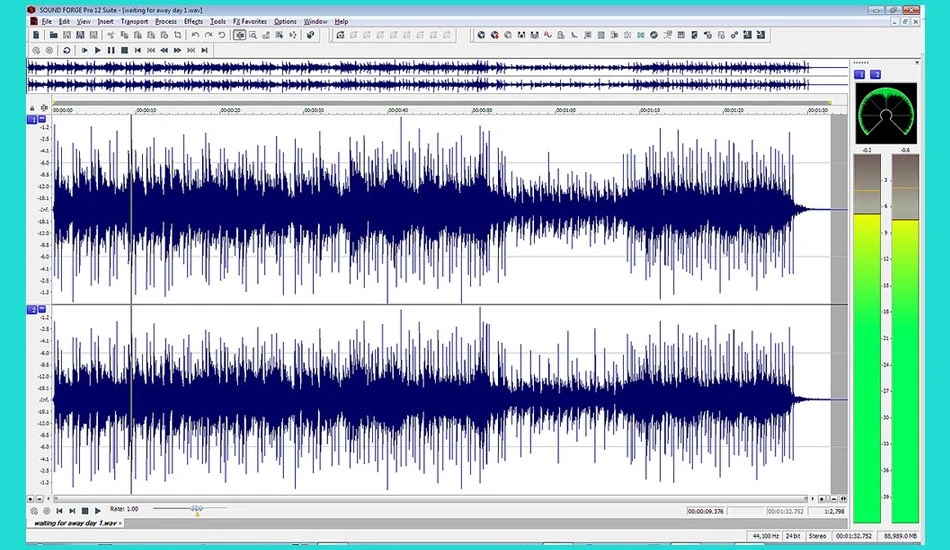Open the Transport menu
The height and width of the screenshot is (550, 950).
point(134,21)
